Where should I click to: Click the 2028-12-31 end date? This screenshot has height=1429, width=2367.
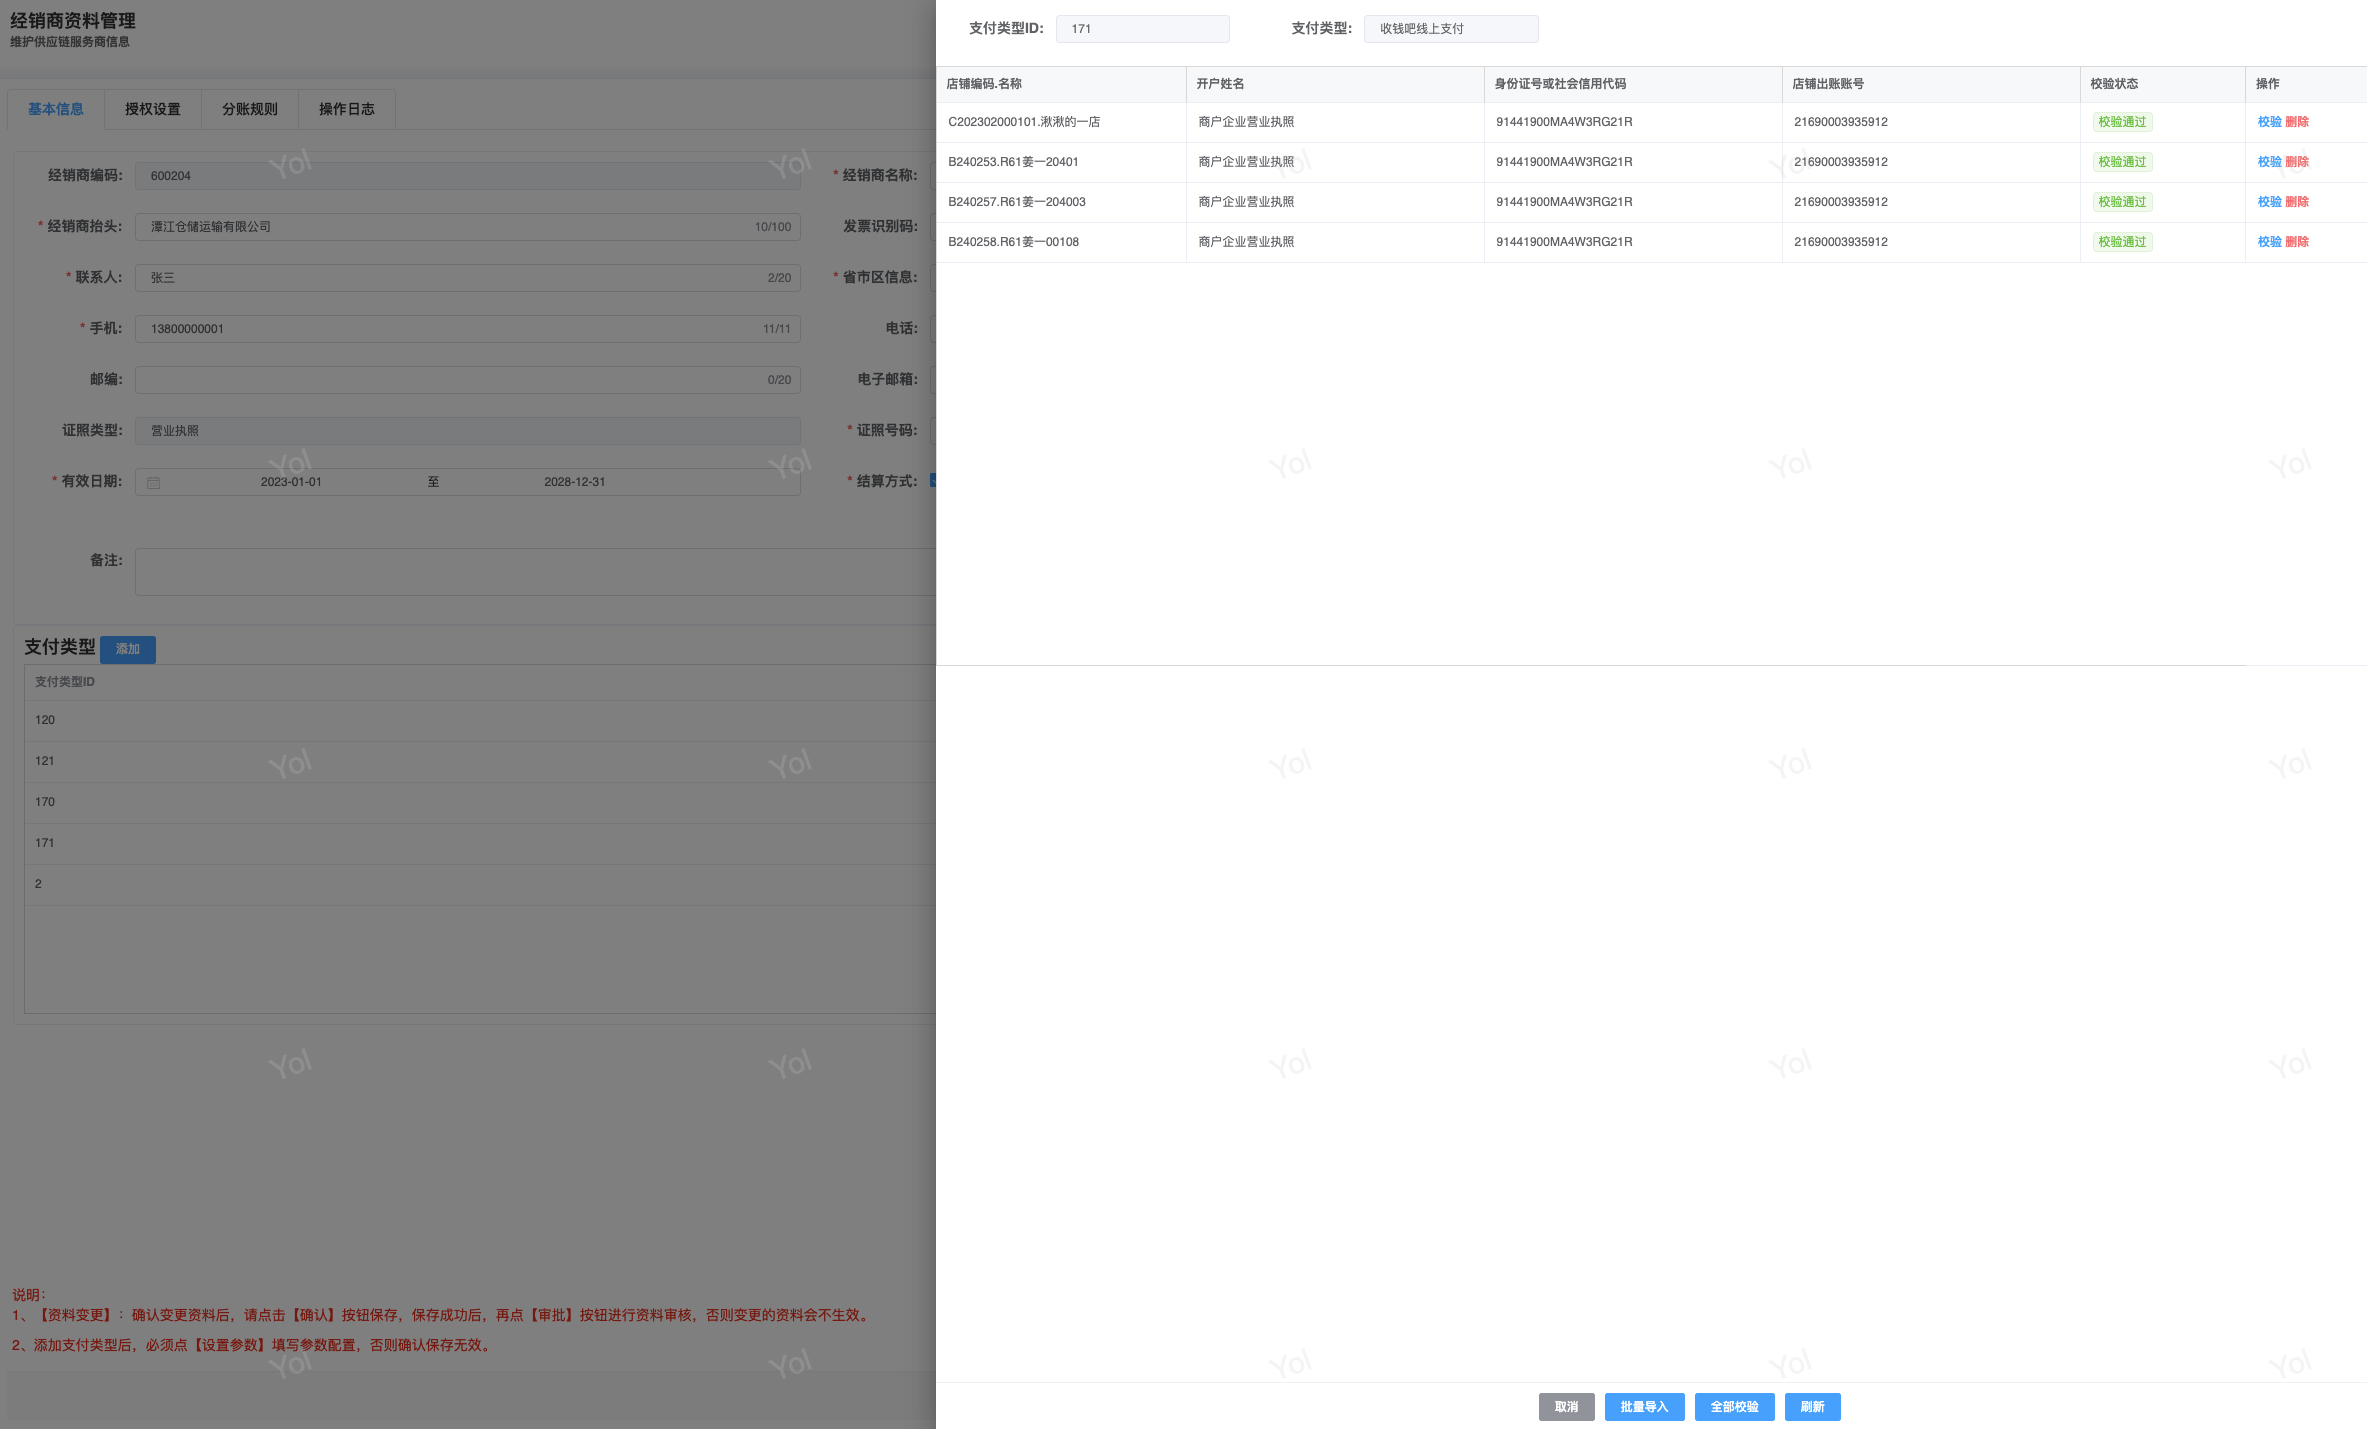point(574,482)
